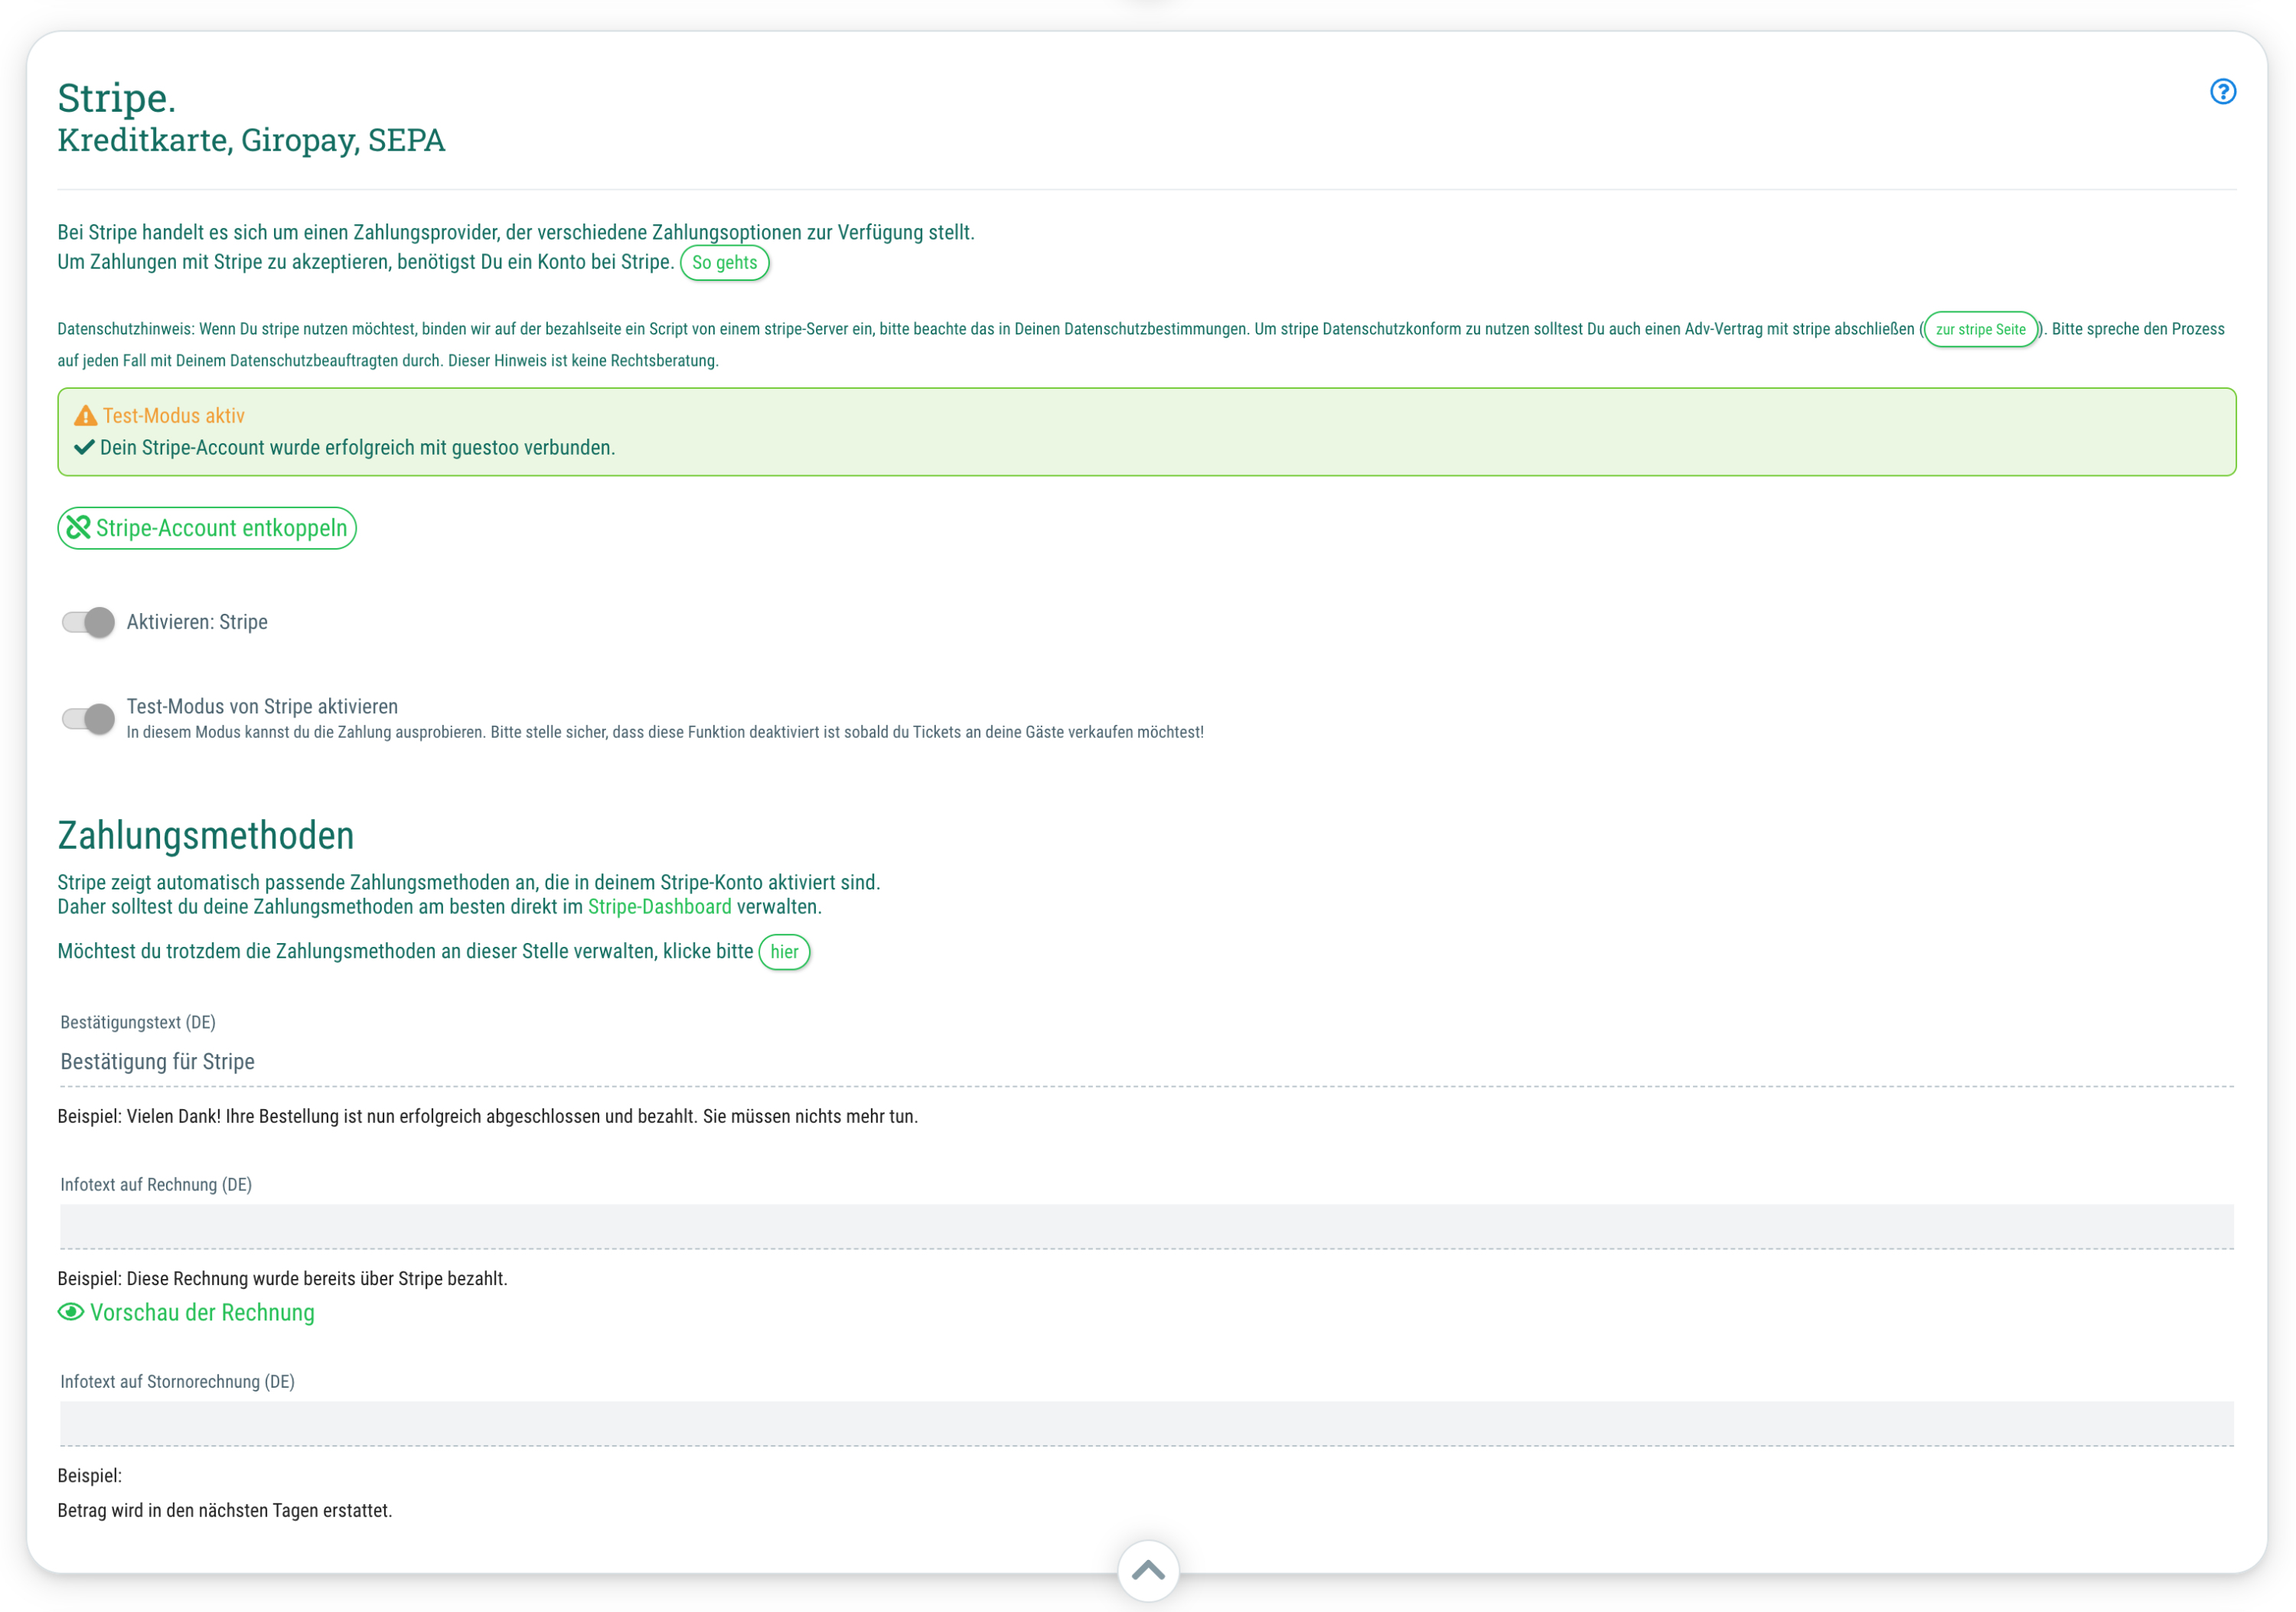Open the Stripe-Dashboard link

click(x=660, y=907)
